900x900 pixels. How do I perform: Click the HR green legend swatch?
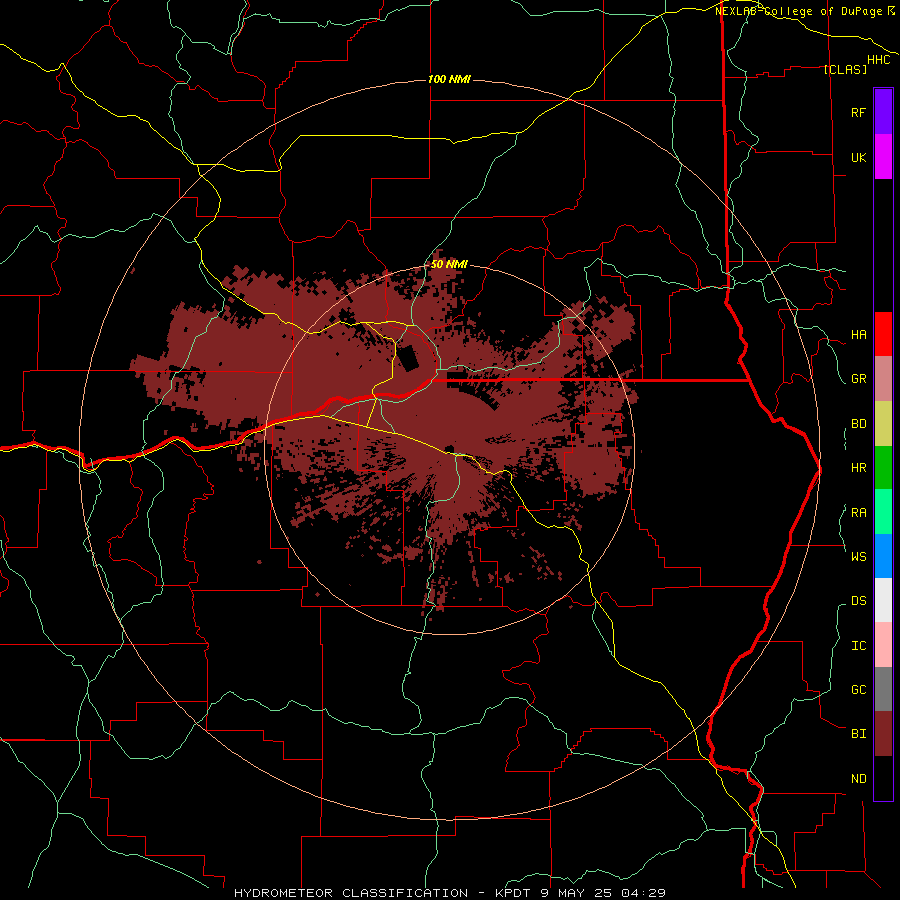tap(883, 468)
